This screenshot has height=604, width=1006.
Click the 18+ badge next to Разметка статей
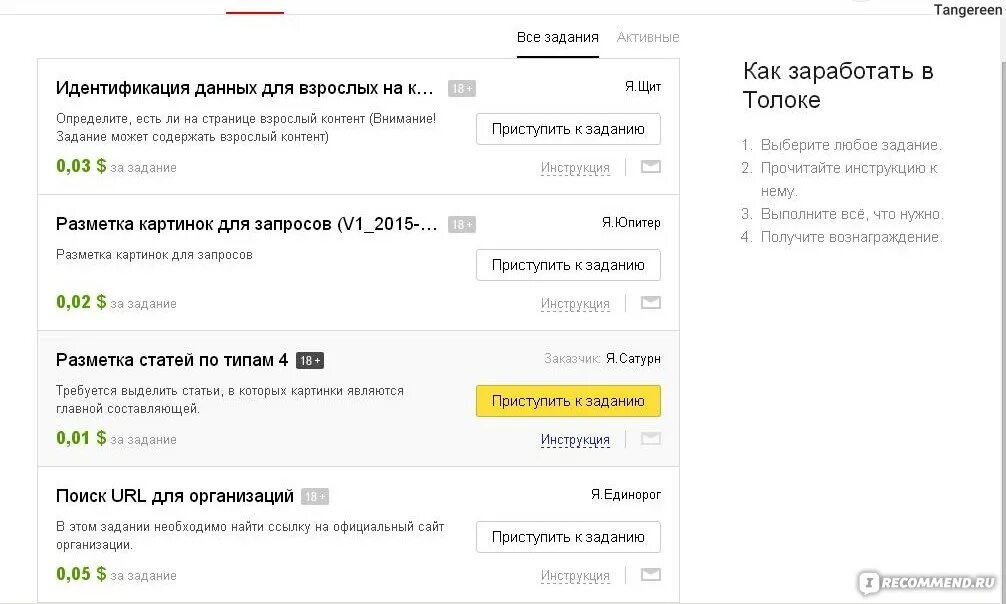click(310, 361)
